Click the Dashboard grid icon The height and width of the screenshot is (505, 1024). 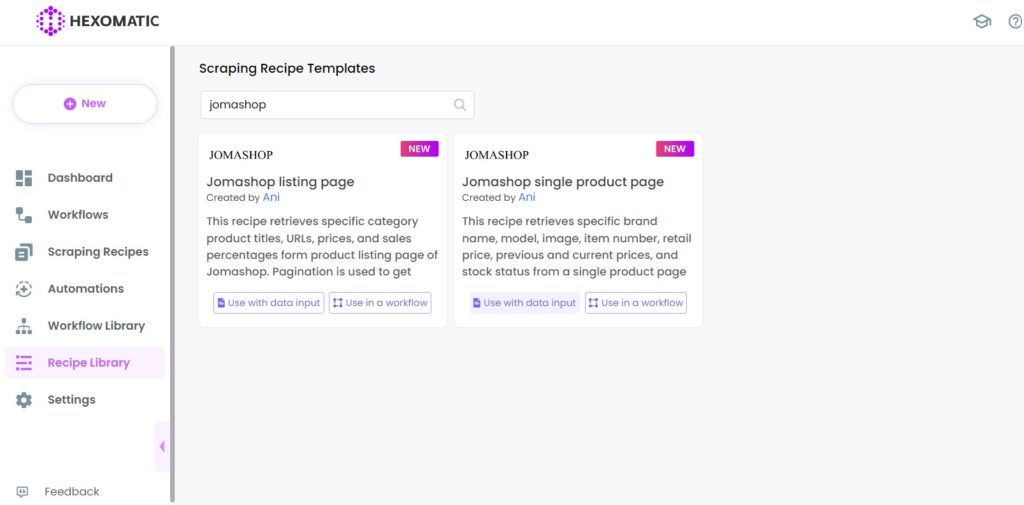pos(24,178)
